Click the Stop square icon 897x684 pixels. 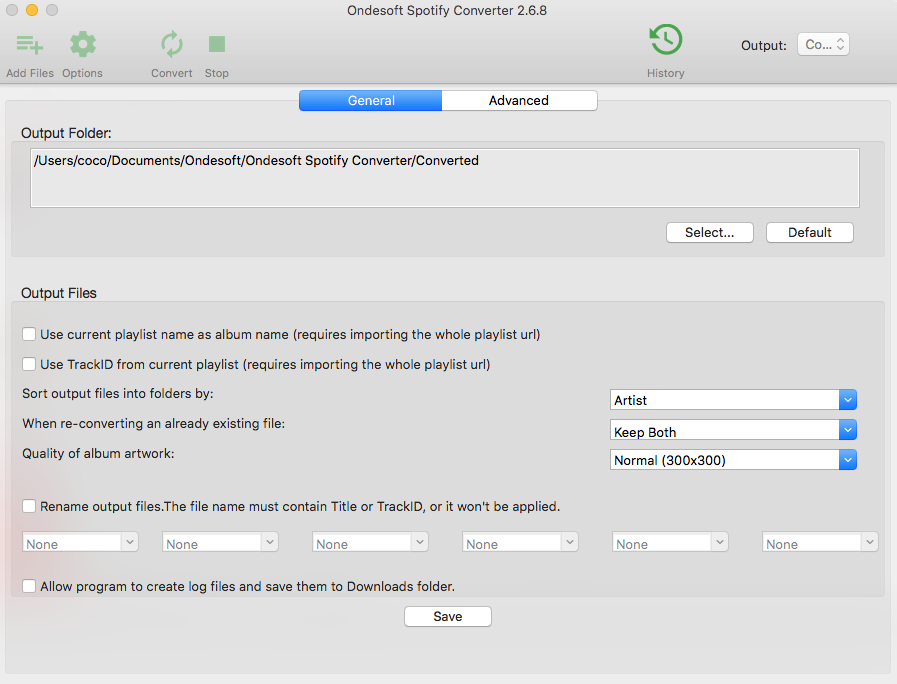(217, 44)
